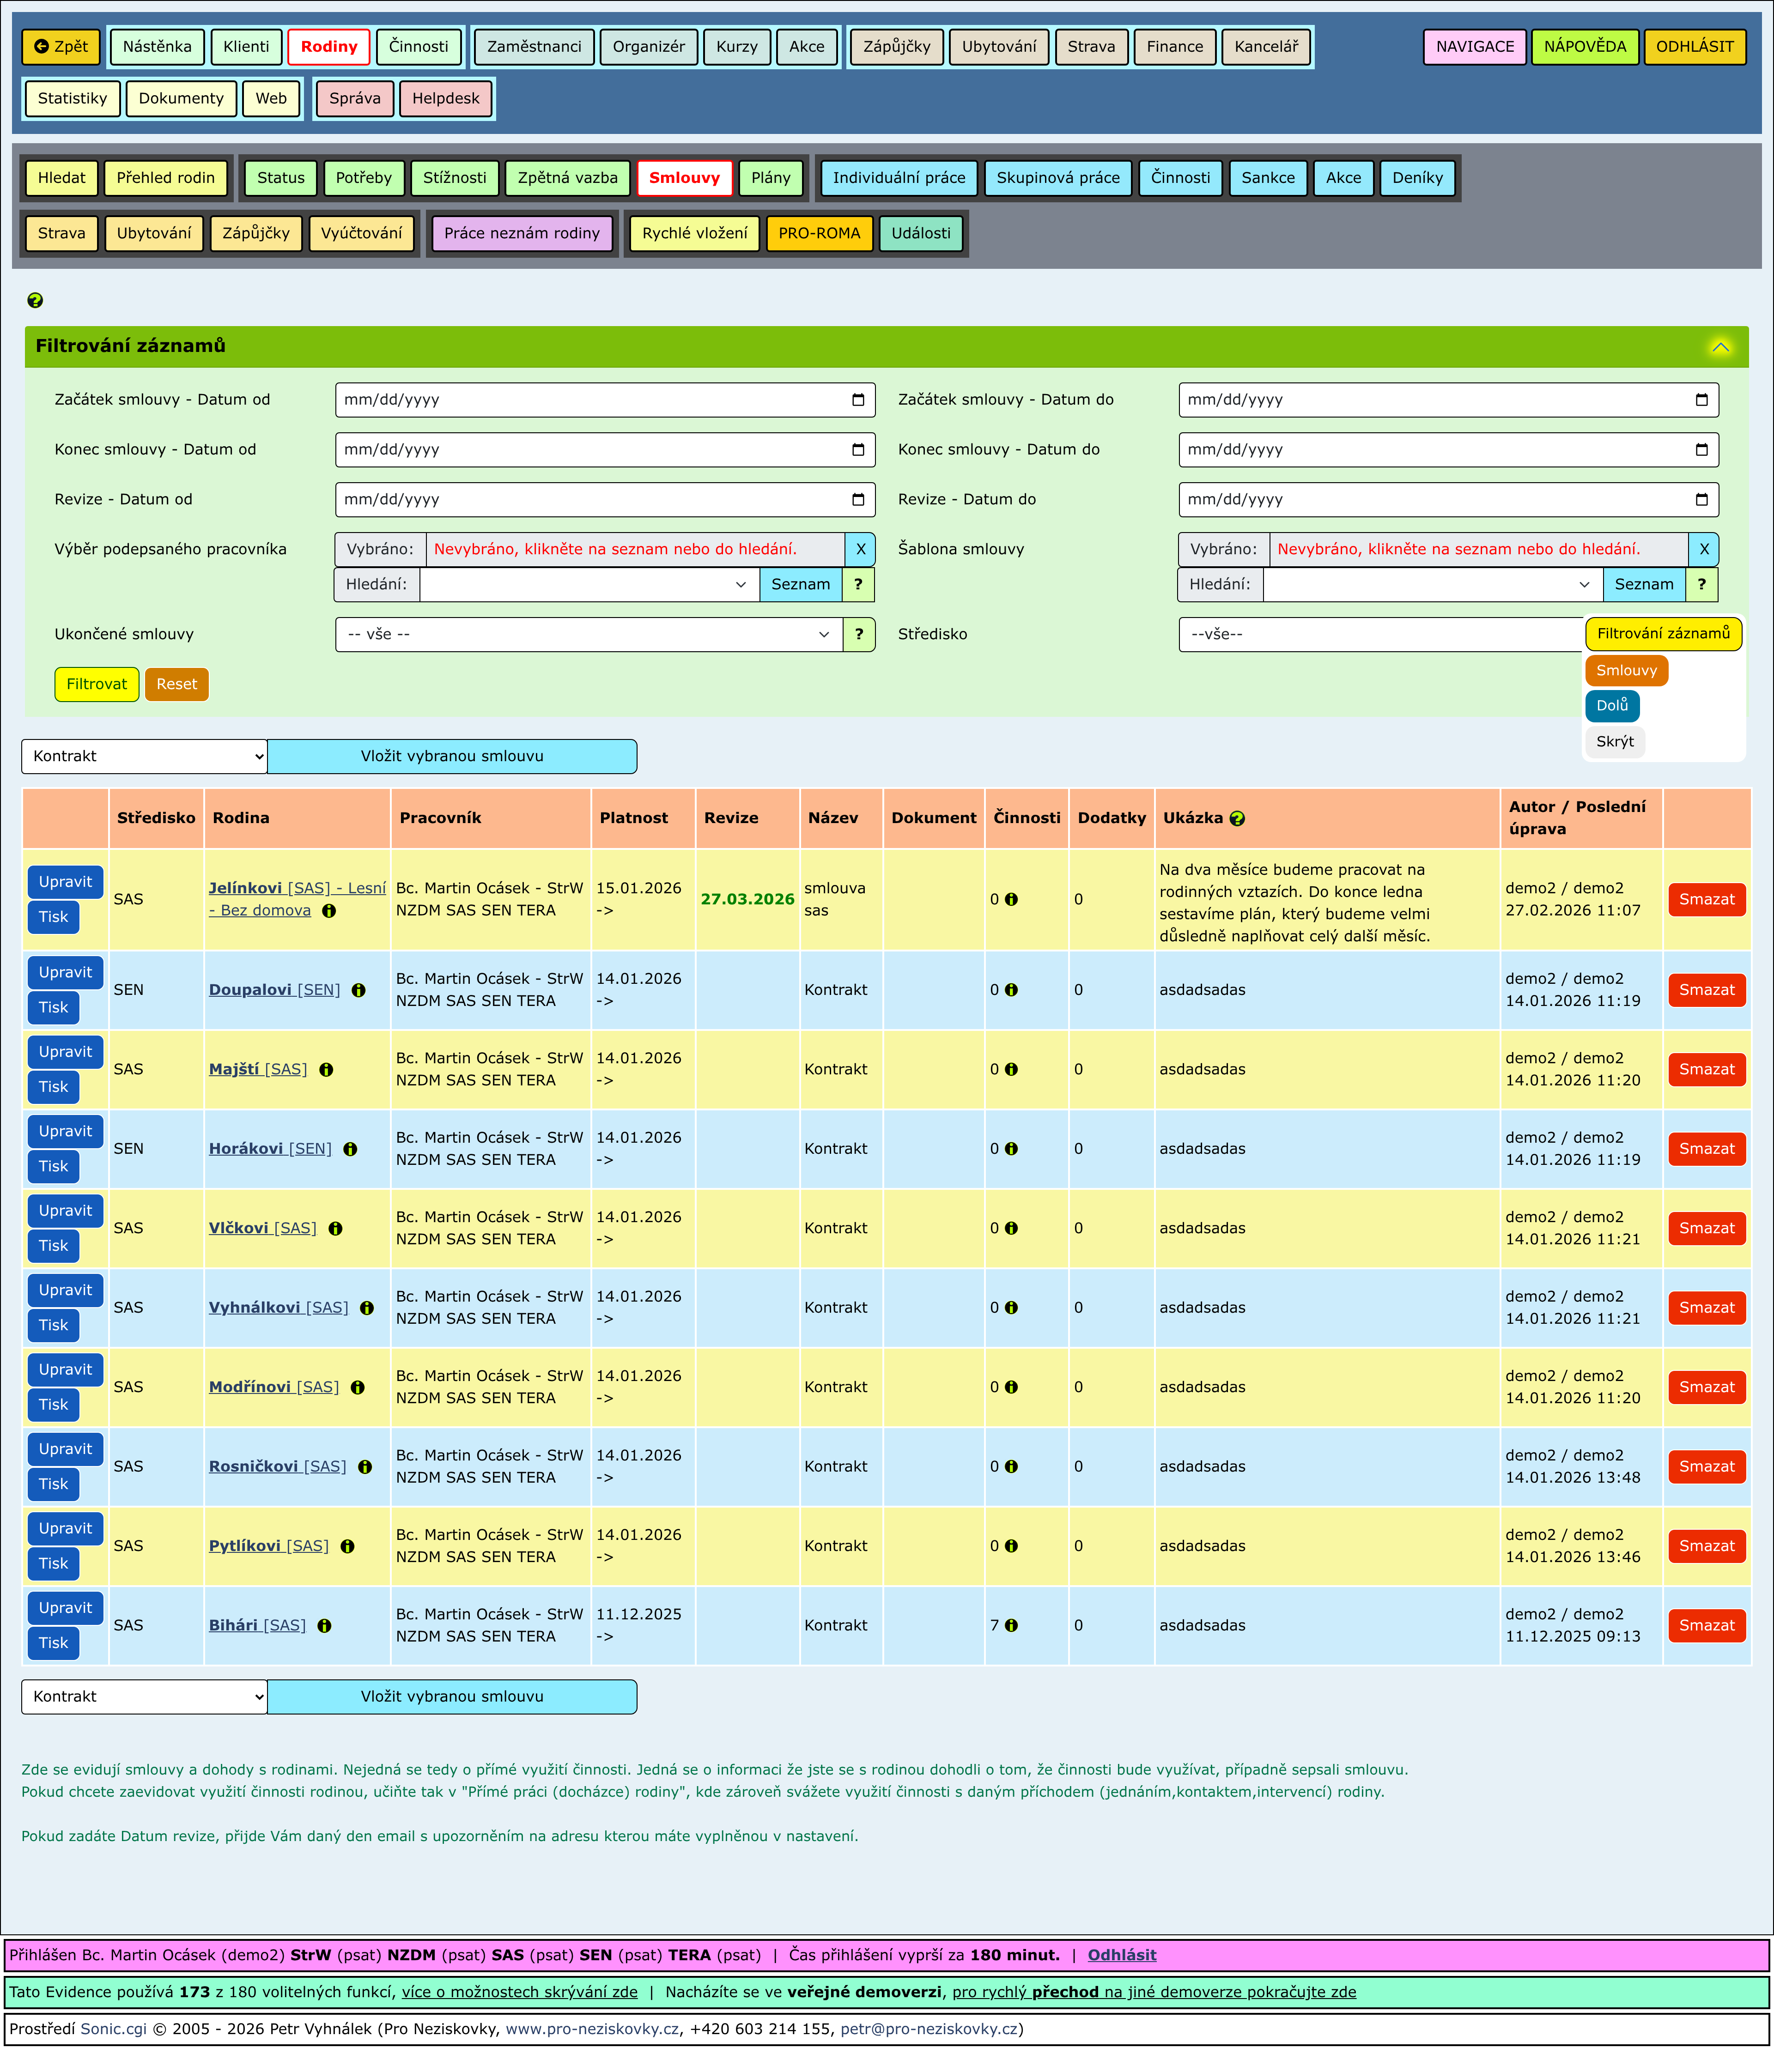Click the help question icon above filter panel
The image size is (1774, 2072).
point(35,300)
